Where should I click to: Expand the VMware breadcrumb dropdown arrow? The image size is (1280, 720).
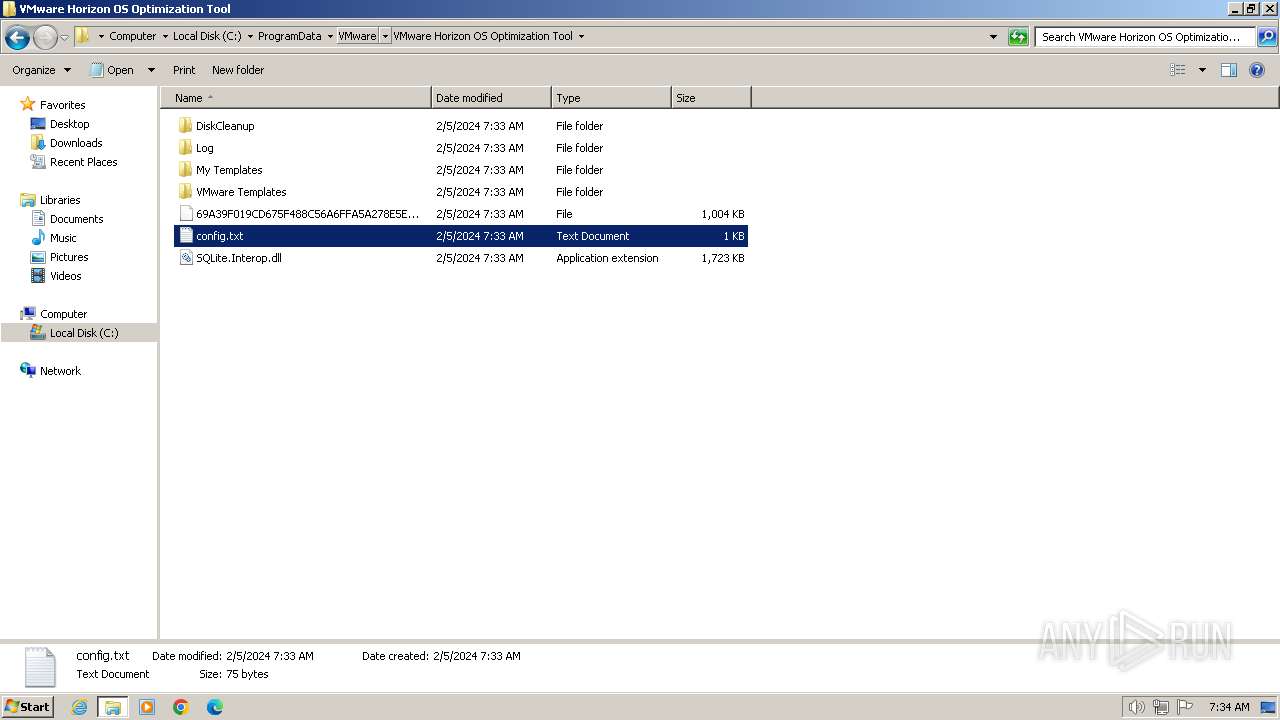(x=385, y=36)
